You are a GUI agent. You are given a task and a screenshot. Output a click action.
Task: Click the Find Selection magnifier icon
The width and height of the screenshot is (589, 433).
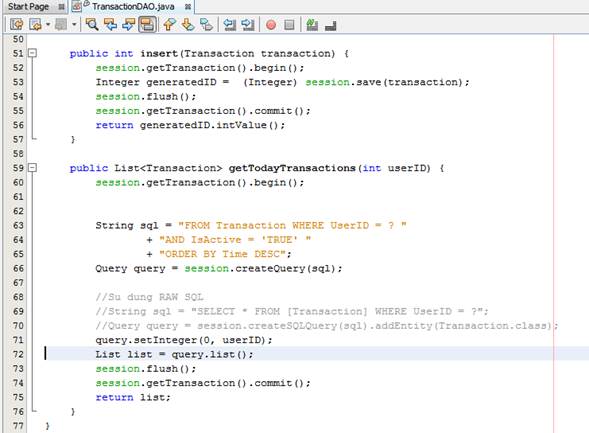pyautogui.click(x=92, y=25)
